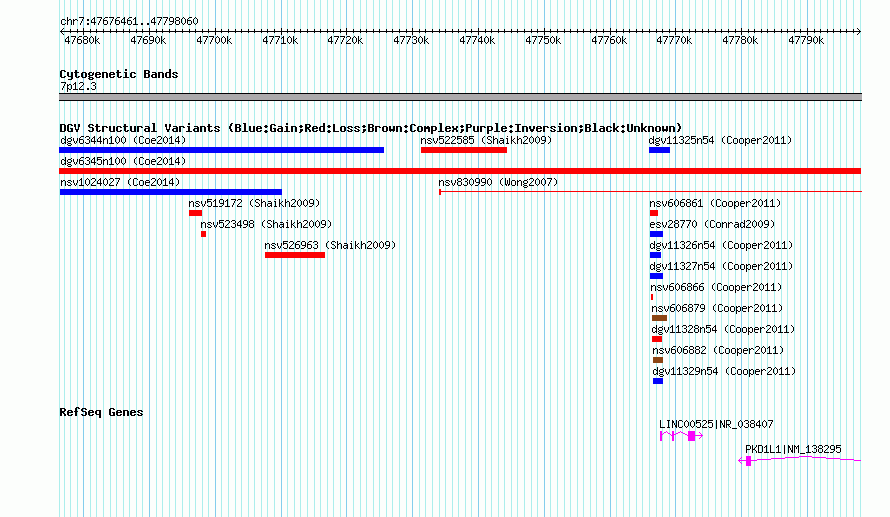
Task: Click the 47790k ruler tick label
Action: point(806,40)
